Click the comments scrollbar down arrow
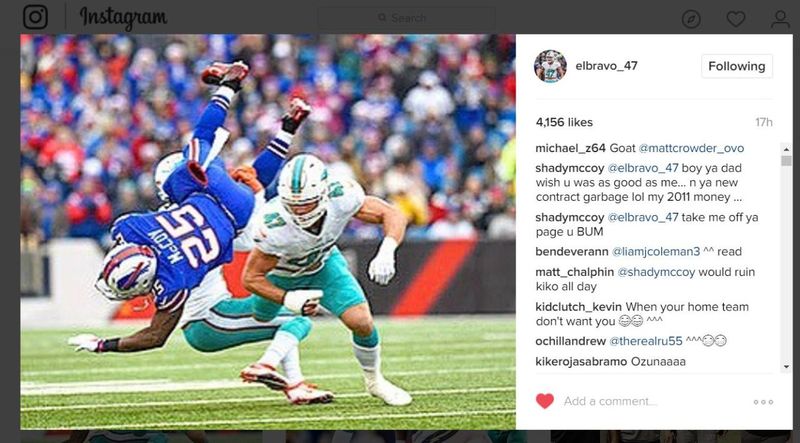This screenshot has width=800, height=443. click(786, 367)
